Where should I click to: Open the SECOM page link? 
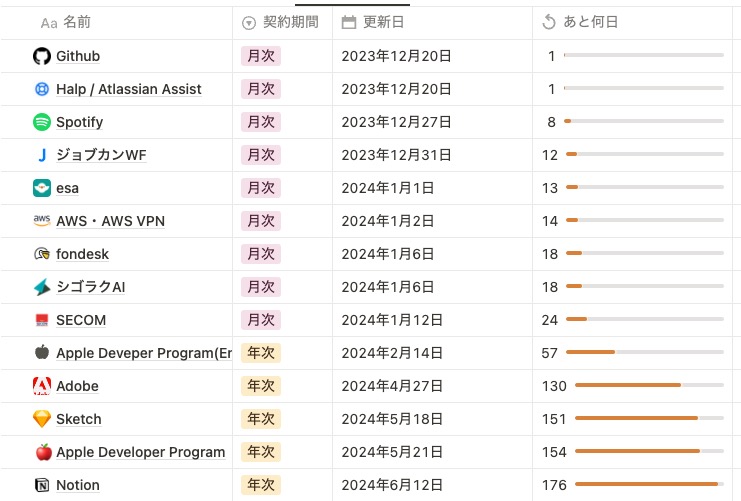(x=81, y=320)
